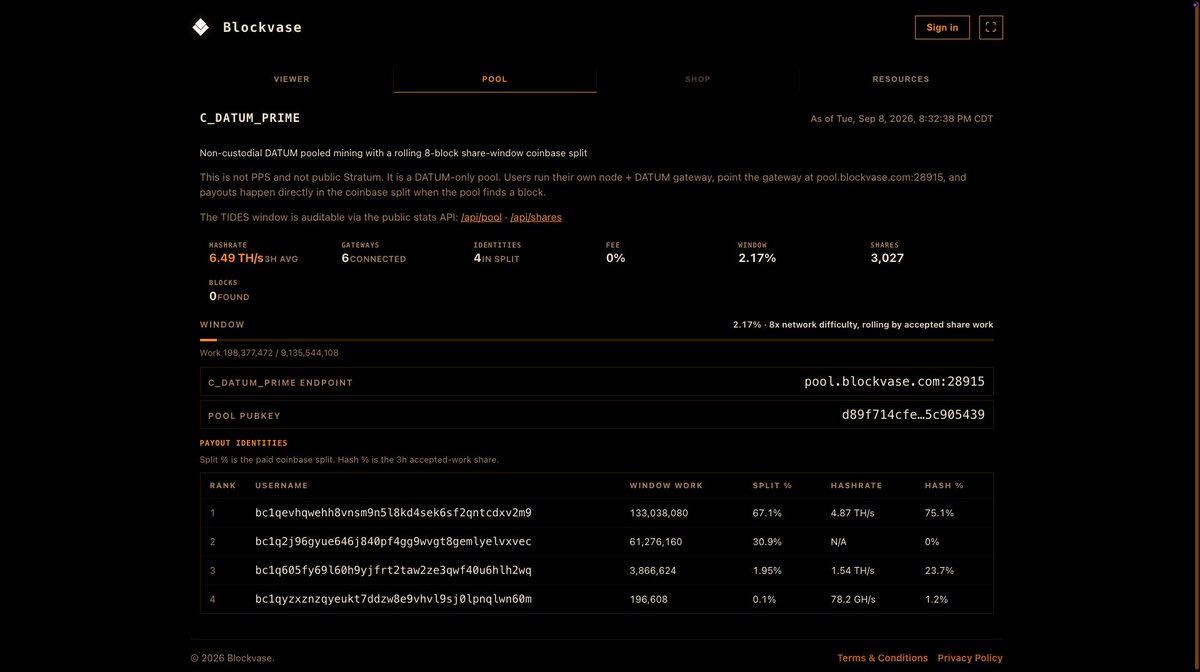Viewport: 1200px width, 672px height.
Task: Select username bc1qyzxznzqyeukt7ddzw8e9vhvl9sj0lpnqlwn60m
Action: (x=393, y=600)
